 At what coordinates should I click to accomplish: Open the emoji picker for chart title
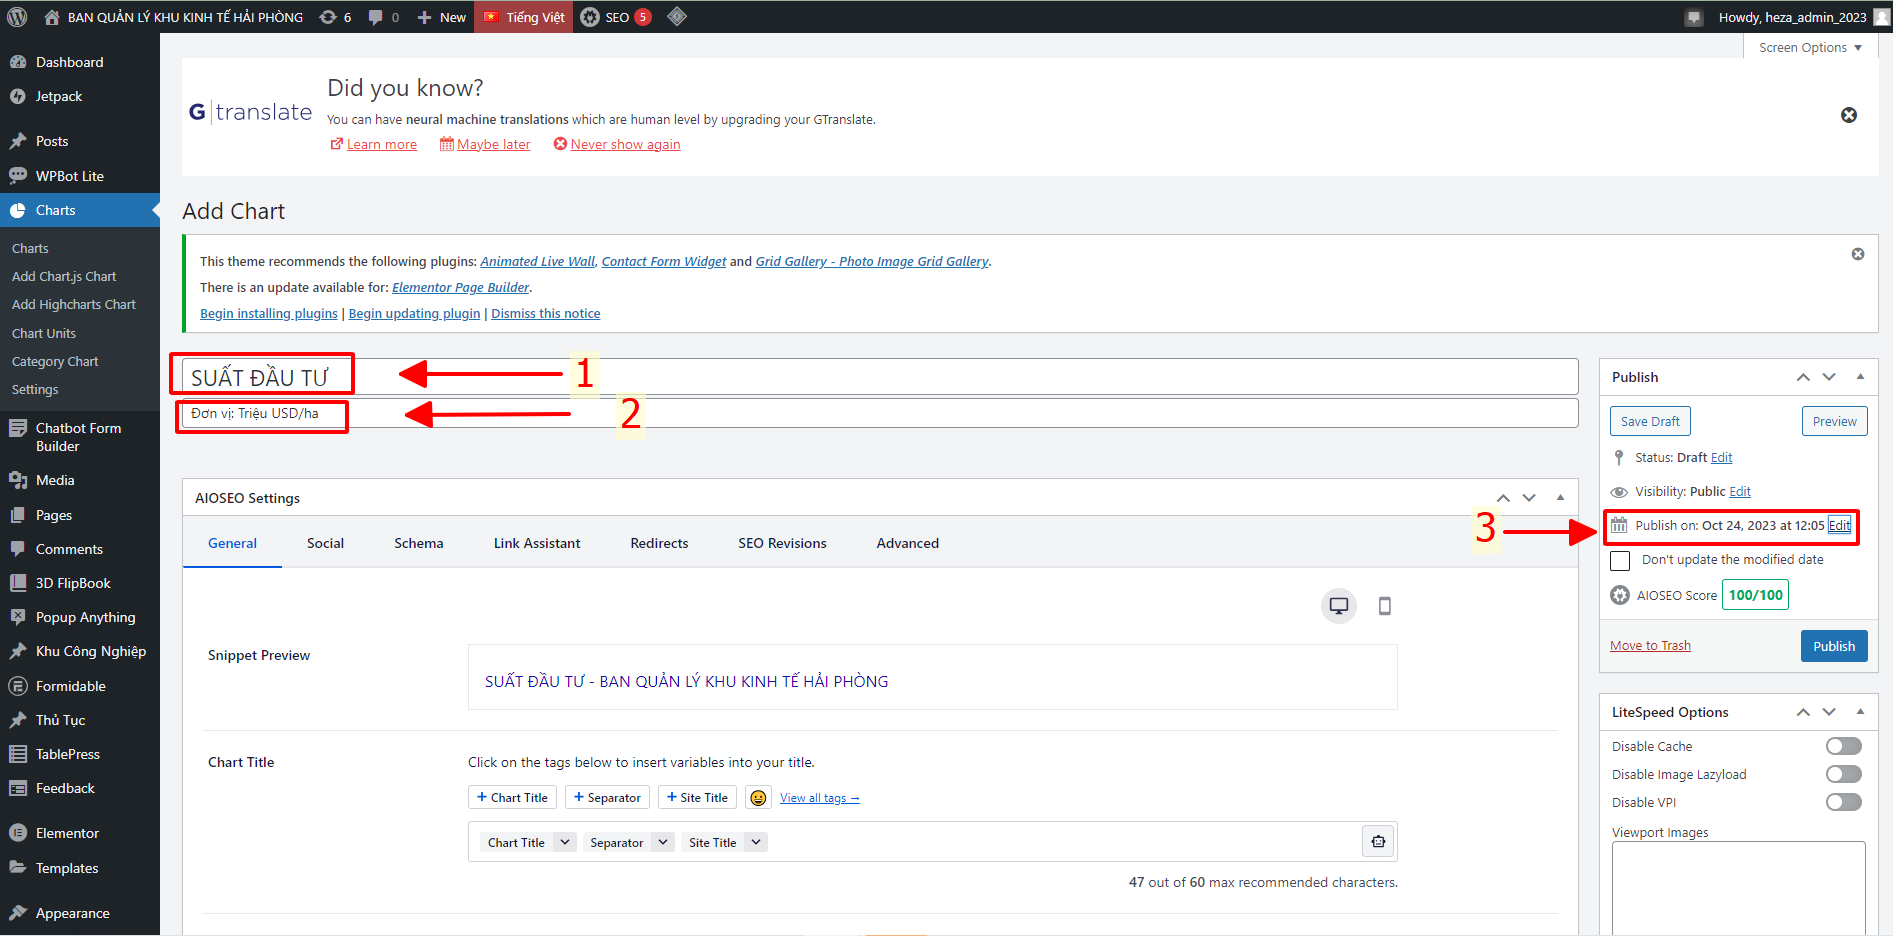(x=758, y=798)
